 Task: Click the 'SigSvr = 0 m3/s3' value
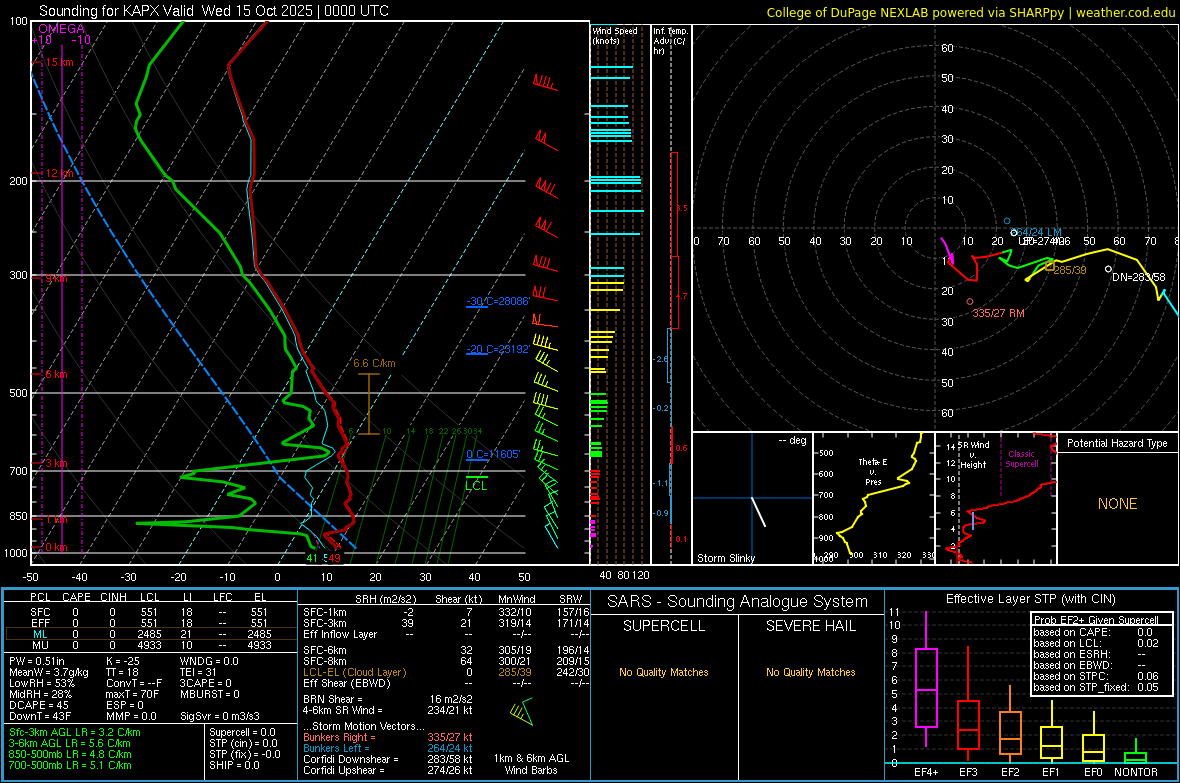[x=220, y=717]
